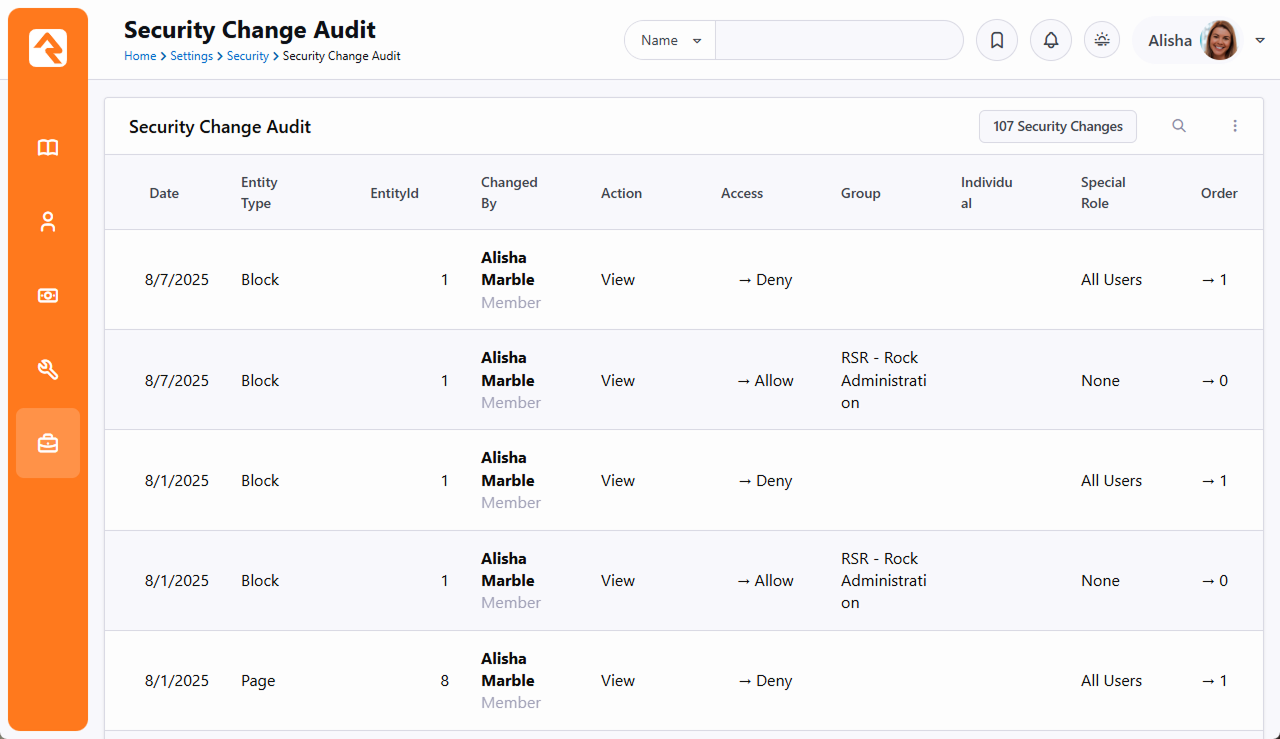
Task: Sort by the Date column header
Action: tap(164, 193)
